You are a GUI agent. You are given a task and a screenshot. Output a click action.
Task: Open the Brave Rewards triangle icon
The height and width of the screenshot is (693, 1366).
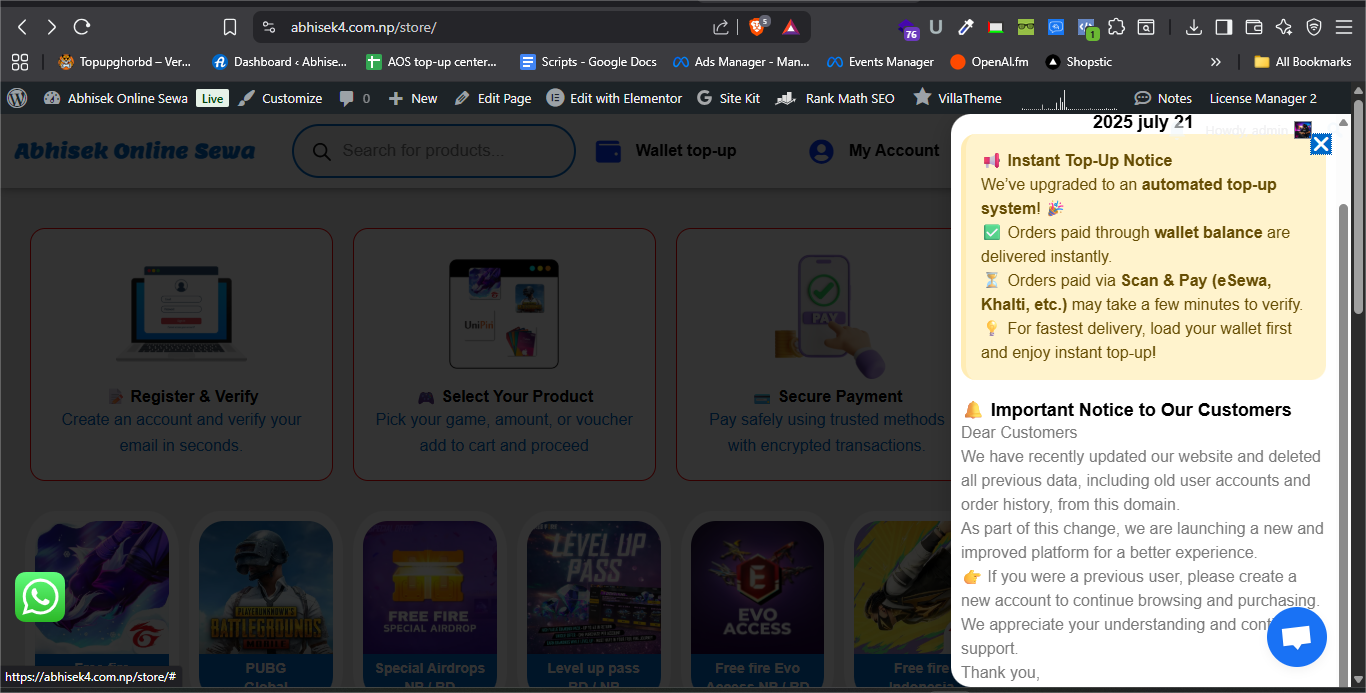[x=791, y=27]
